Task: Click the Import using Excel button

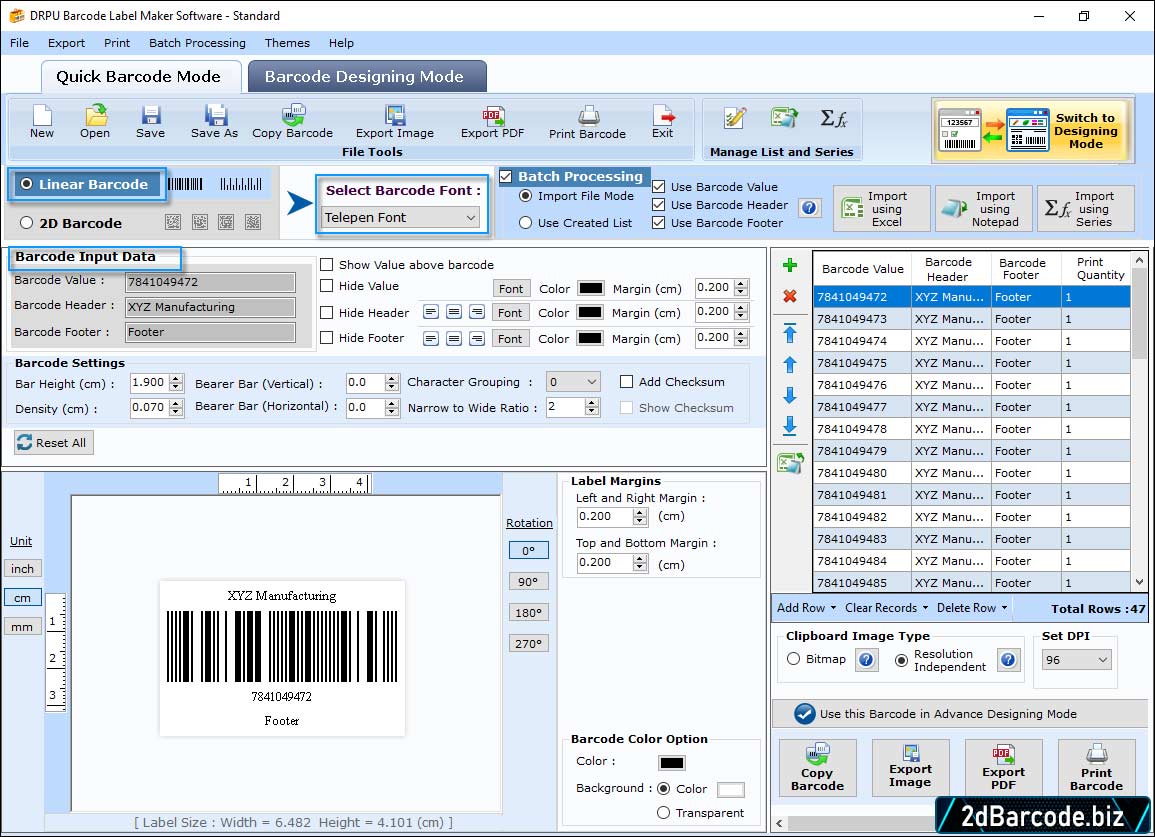Action: (x=882, y=209)
